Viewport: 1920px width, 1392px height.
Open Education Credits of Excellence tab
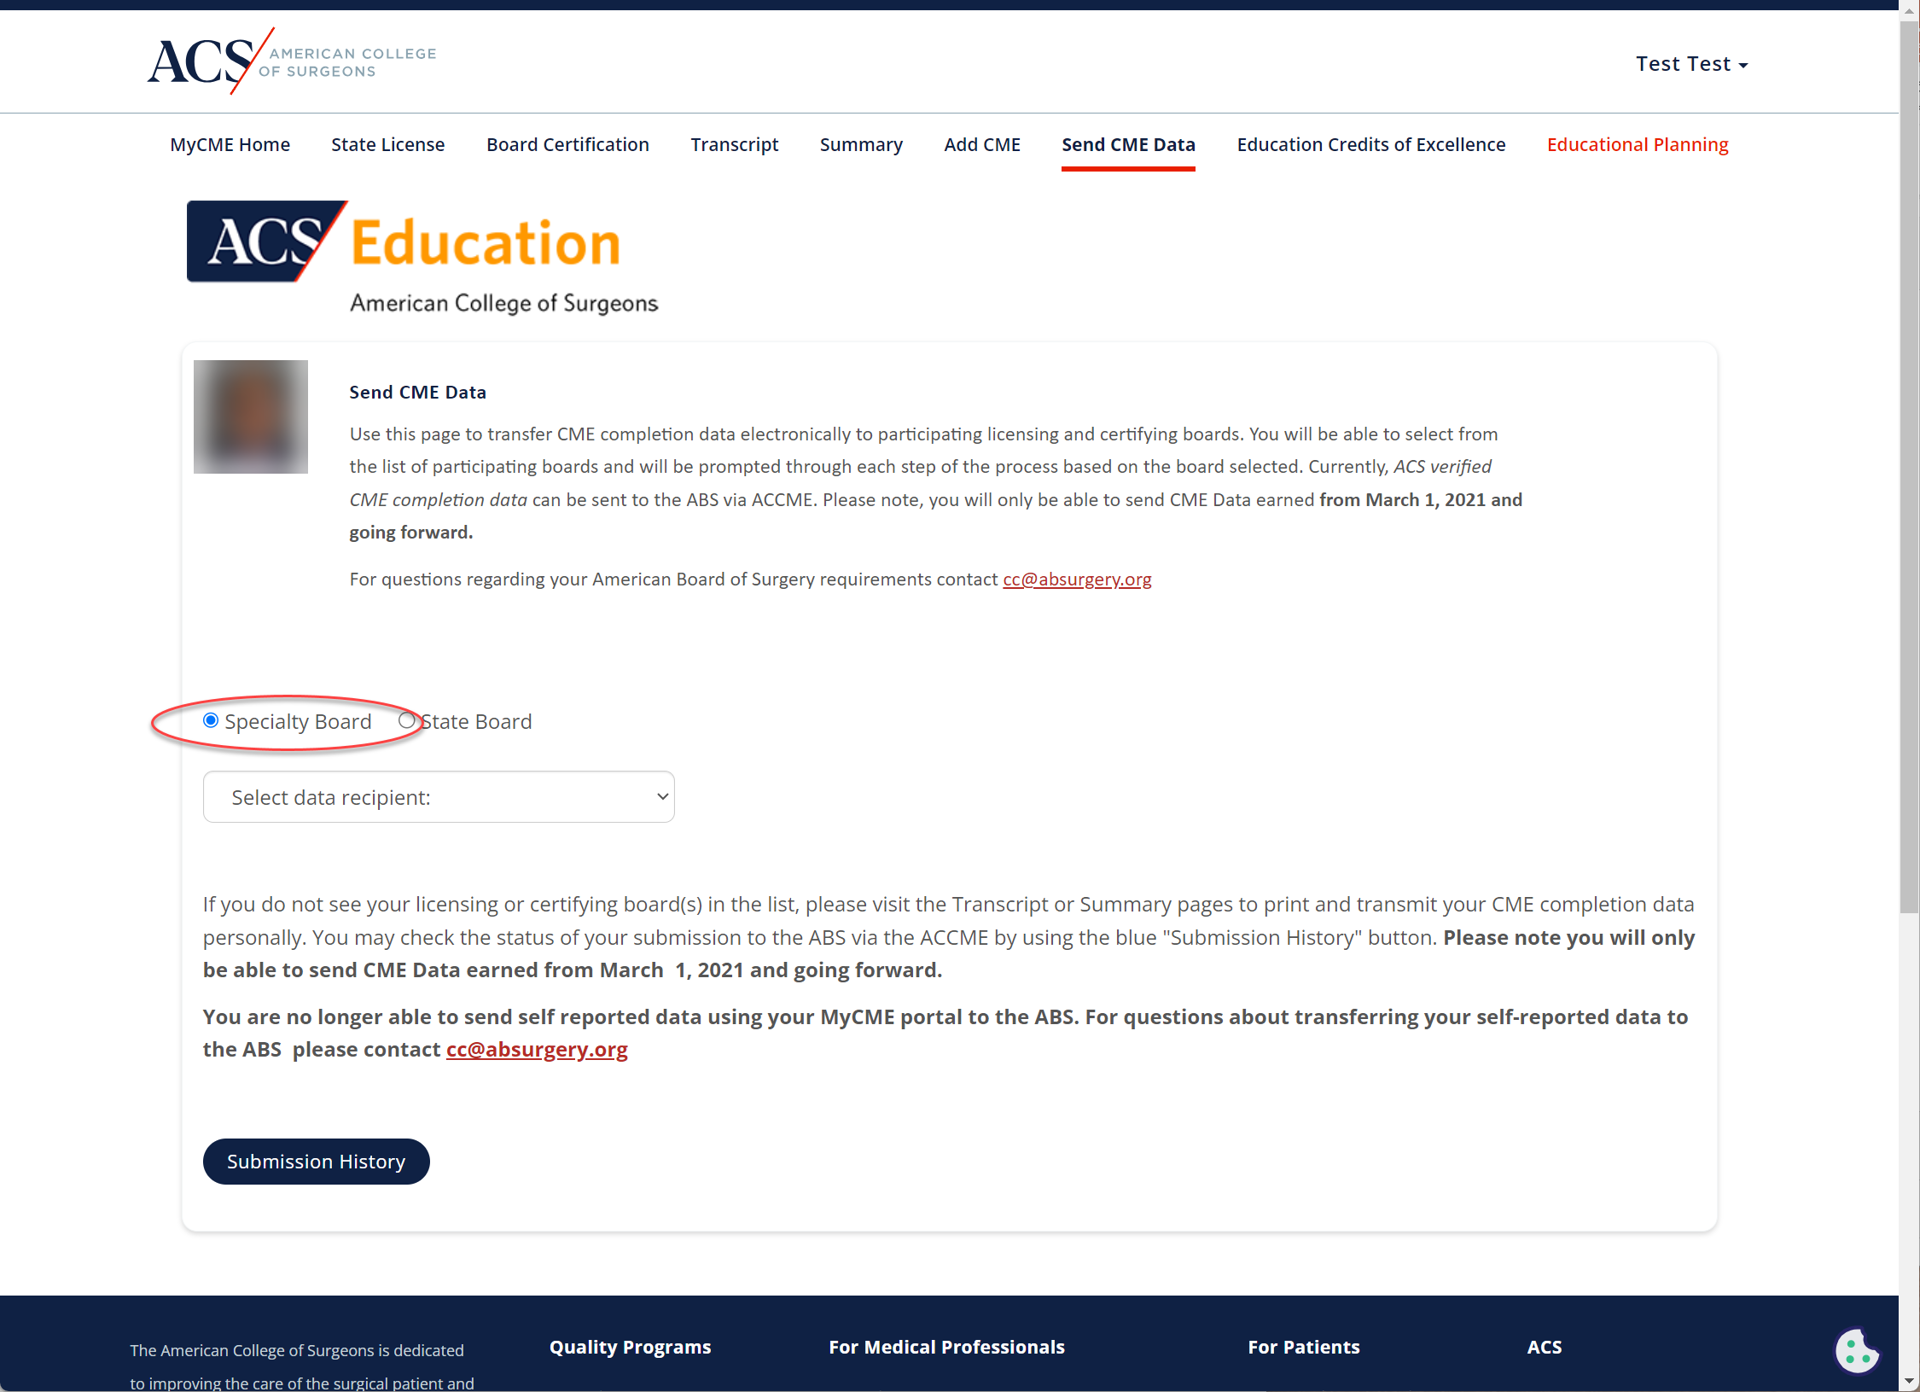coord(1370,145)
